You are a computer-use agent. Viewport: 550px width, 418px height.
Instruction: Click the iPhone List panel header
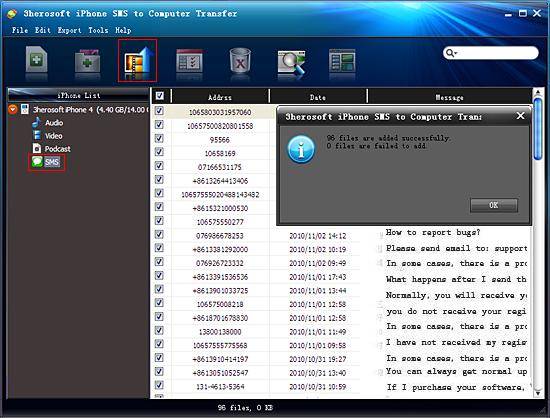coord(79,95)
